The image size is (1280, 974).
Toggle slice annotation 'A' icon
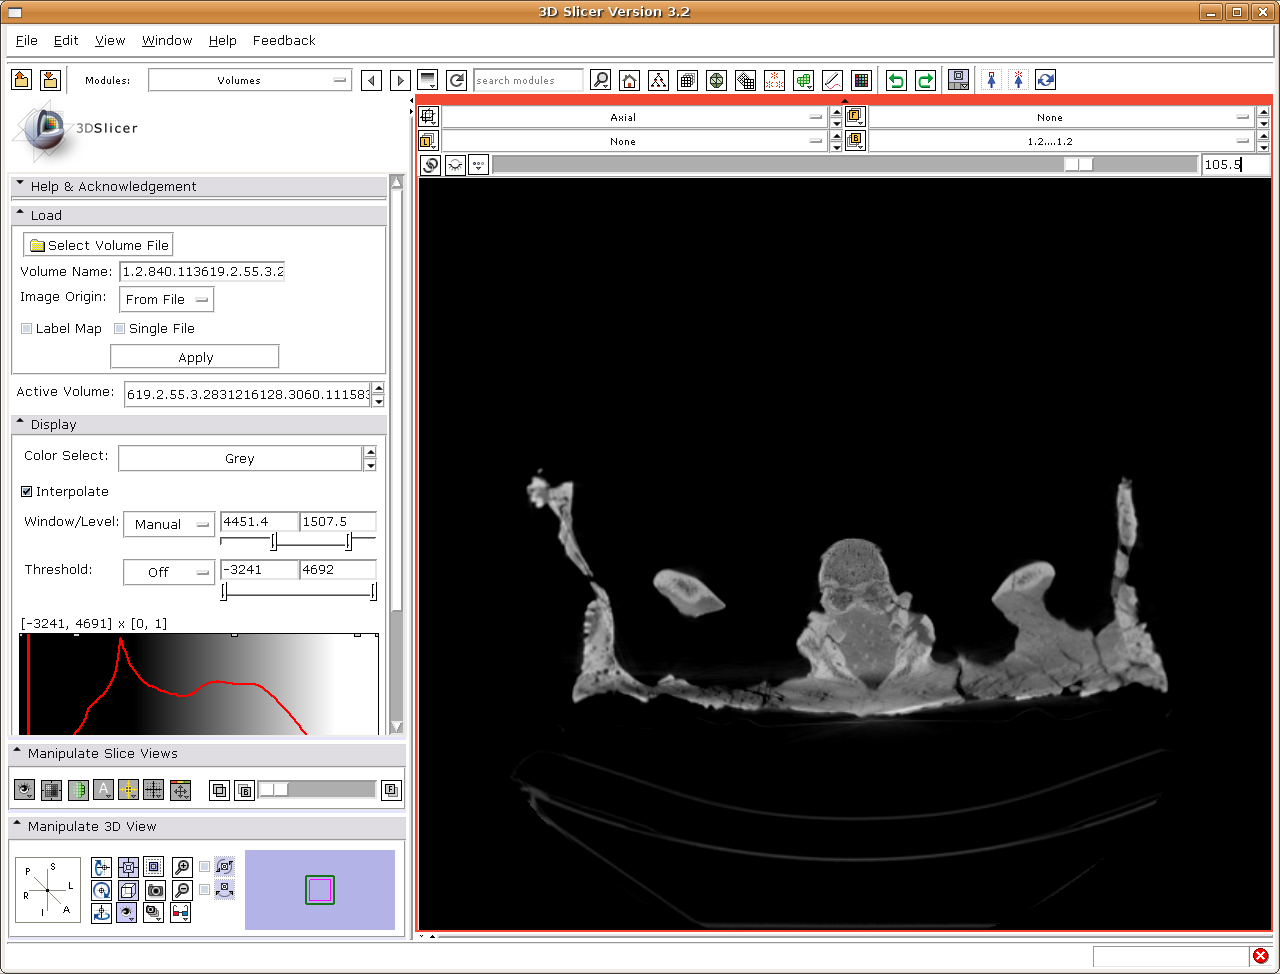pyautogui.click(x=103, y=790)
